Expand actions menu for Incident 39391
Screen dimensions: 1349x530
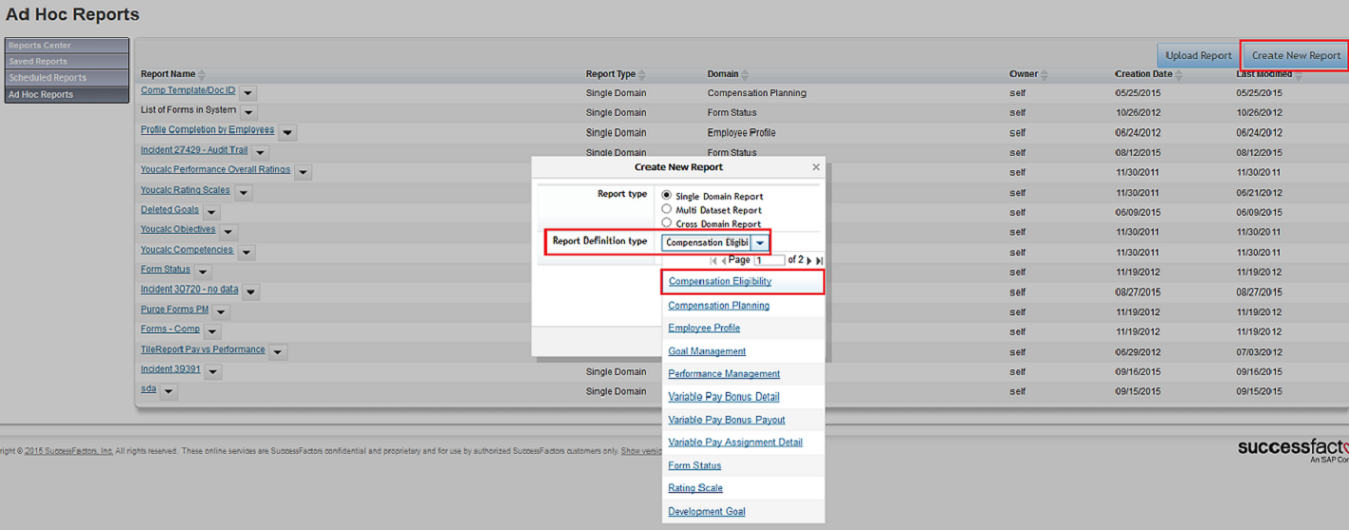(213, 371)
